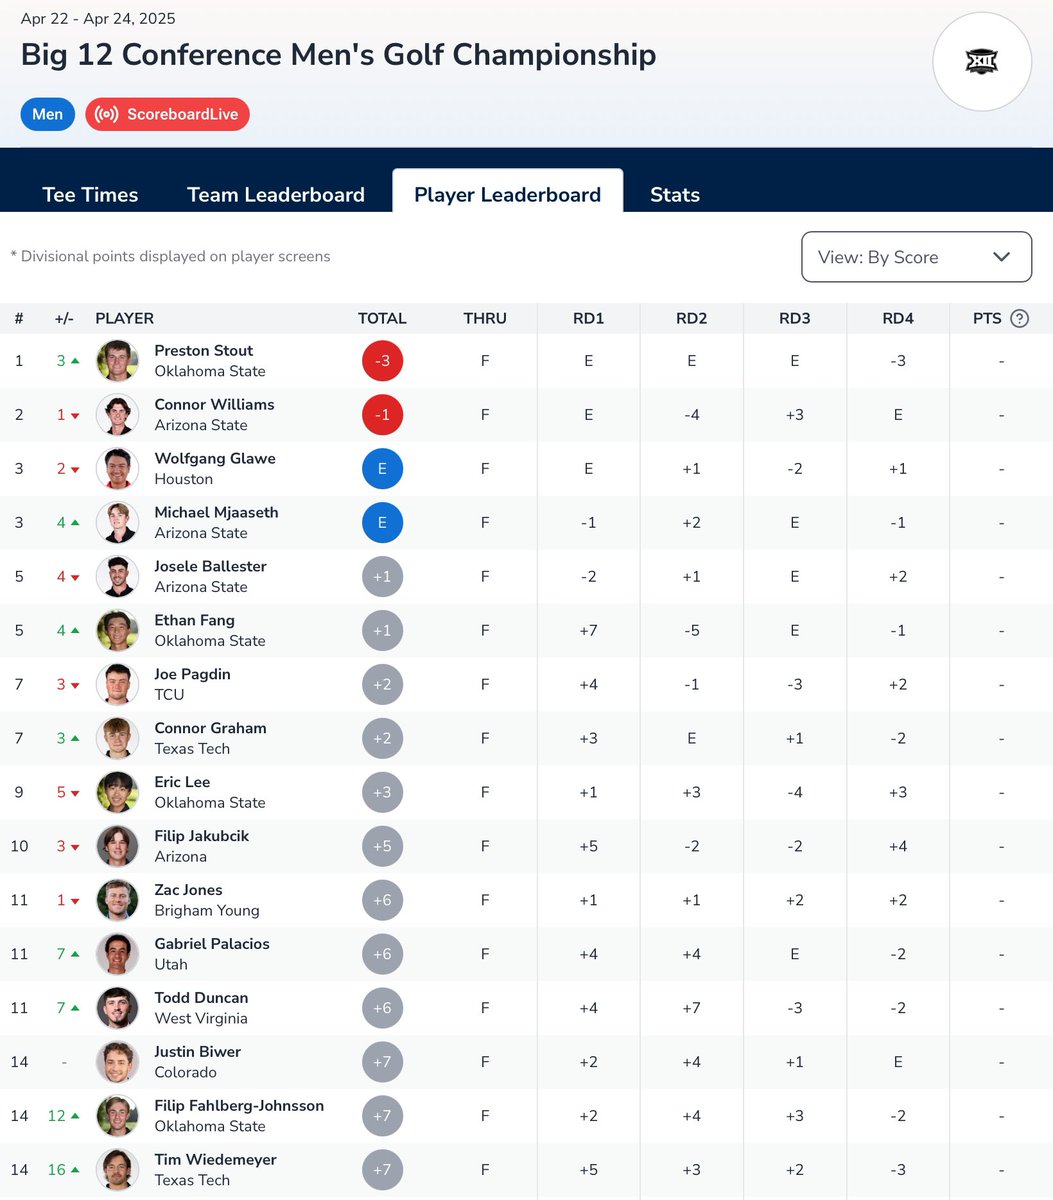Click Preston Stout's green up-arrow movement indicator

click(x=68, y=361)
